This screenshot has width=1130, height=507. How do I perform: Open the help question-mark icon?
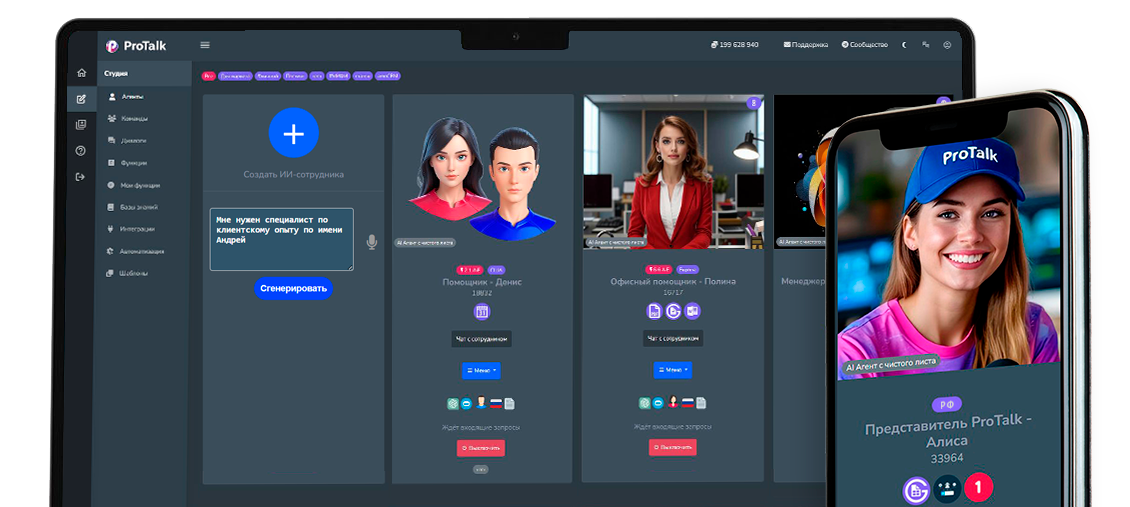[81, 151]
